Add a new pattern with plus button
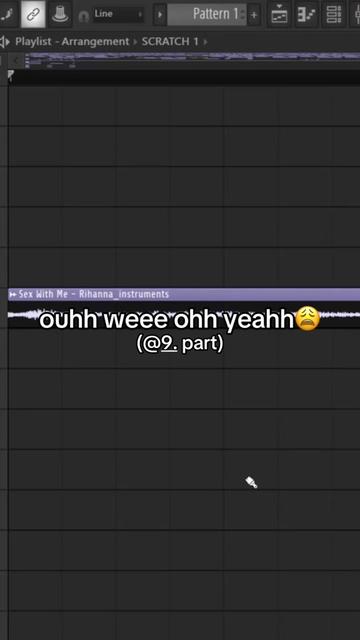This screenshot has width=360, height=640. pyautogui.click(x=254, y=15)
